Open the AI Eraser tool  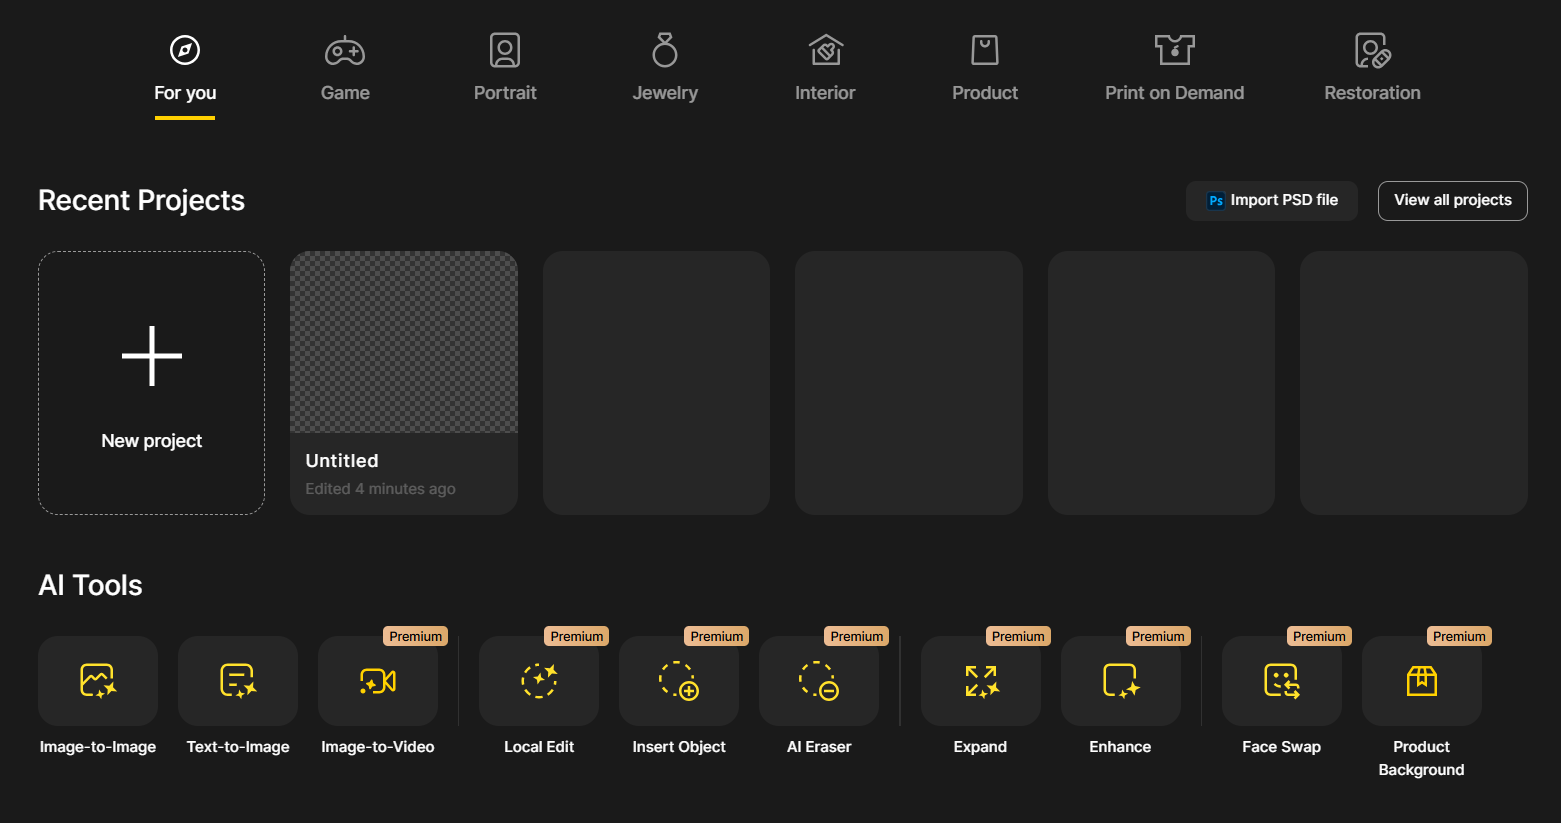(819, 681)
